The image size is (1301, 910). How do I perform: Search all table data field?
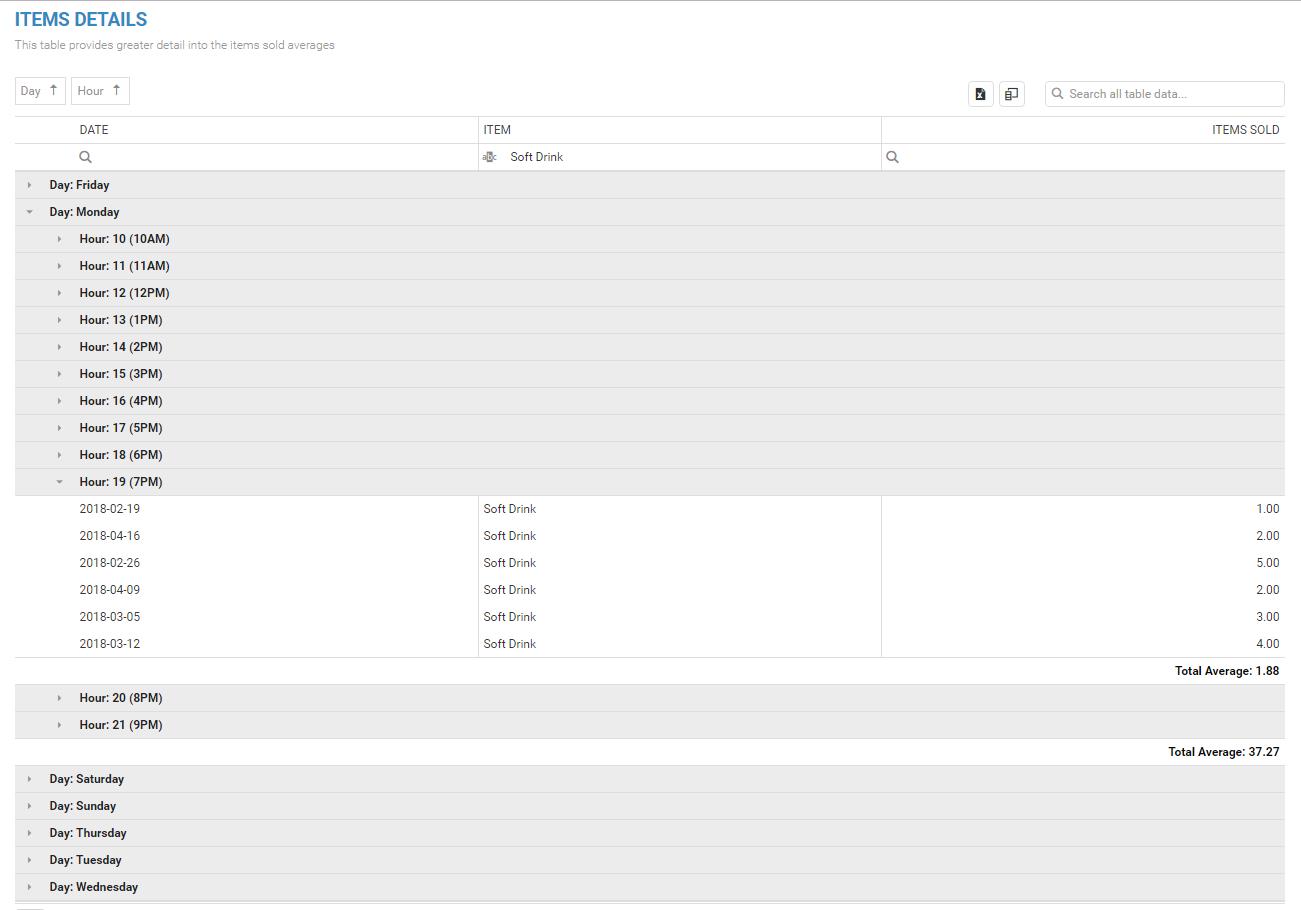click(1165, 94)
